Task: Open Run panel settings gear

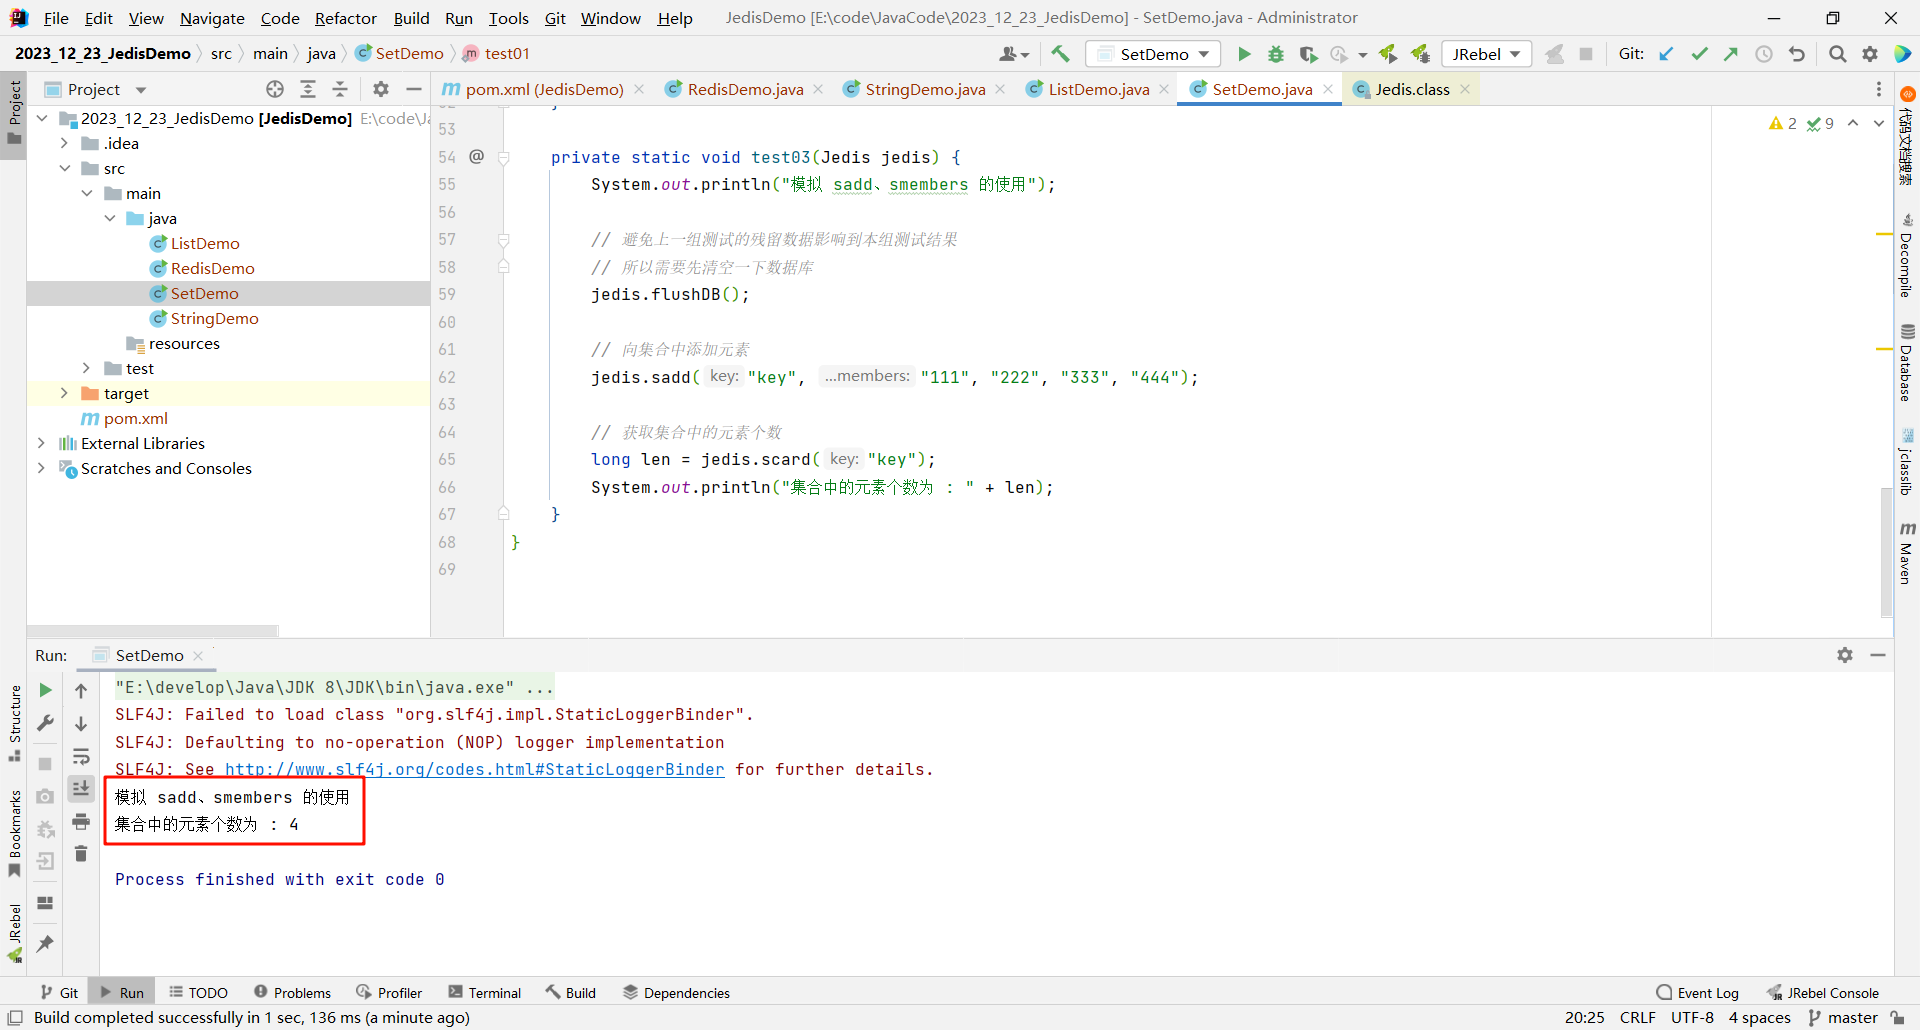Action: pyautogui.click(x=1845, y=655)
